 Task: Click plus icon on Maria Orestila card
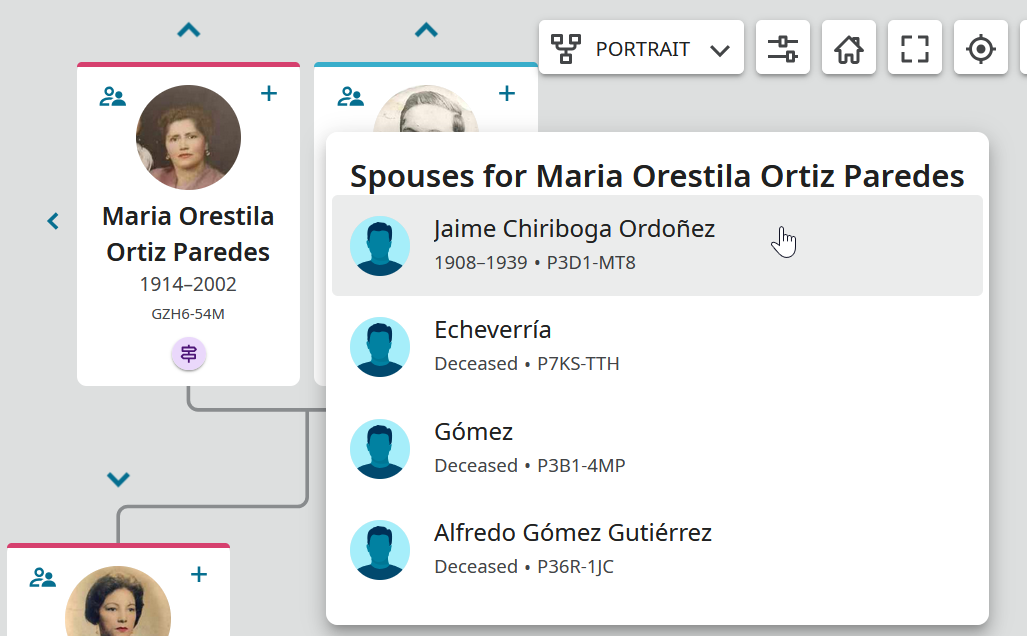tap(269, 94)
